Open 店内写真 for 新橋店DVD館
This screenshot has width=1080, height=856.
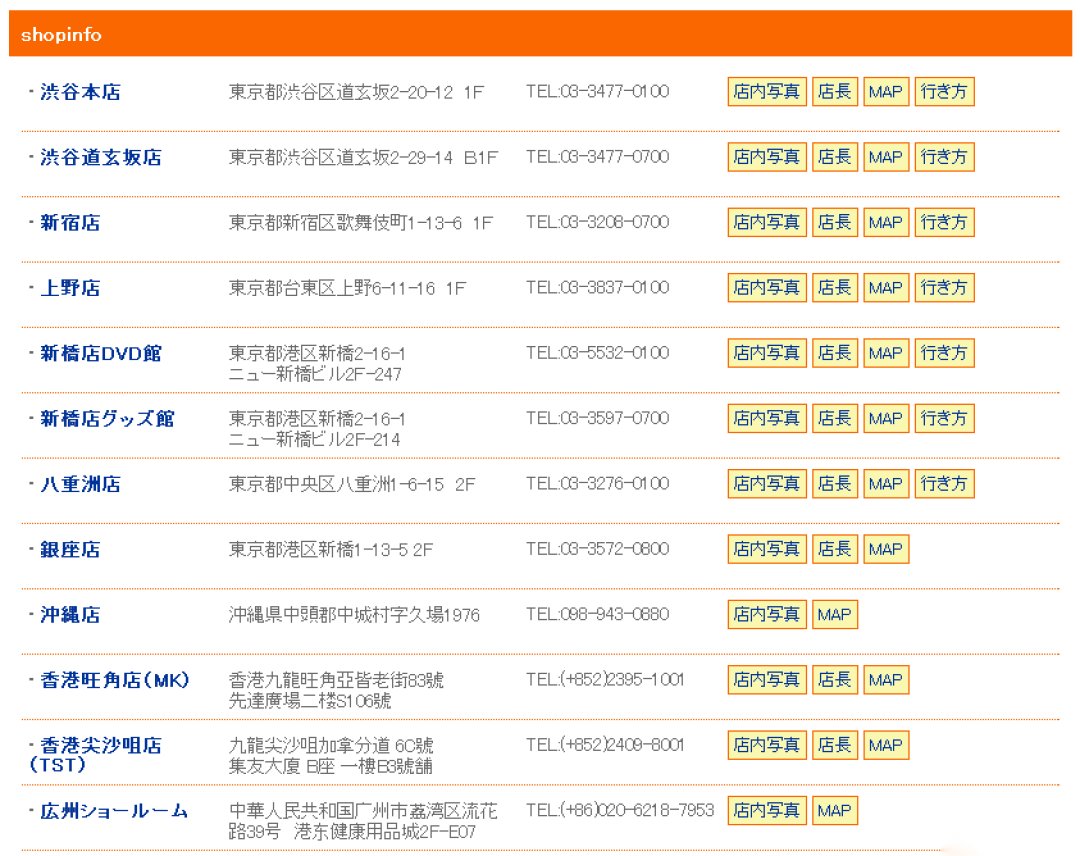tap(767, 353)
